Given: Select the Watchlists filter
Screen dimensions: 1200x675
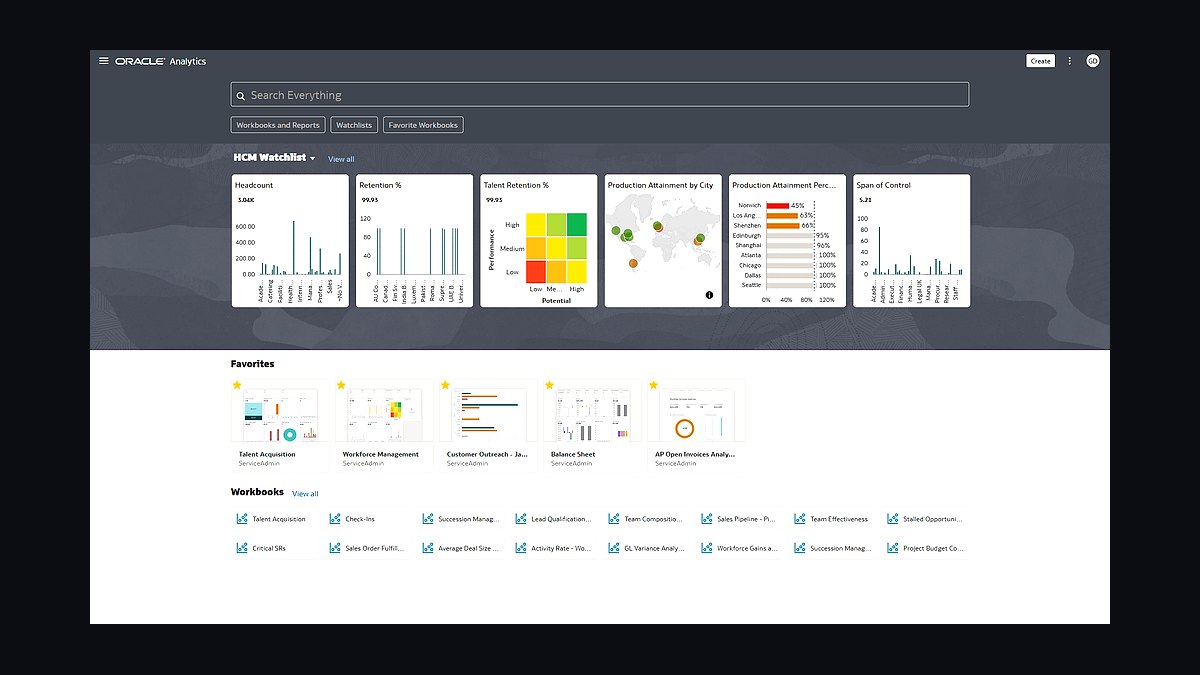Looking at the screenshot, I should [x=354, y=125].
